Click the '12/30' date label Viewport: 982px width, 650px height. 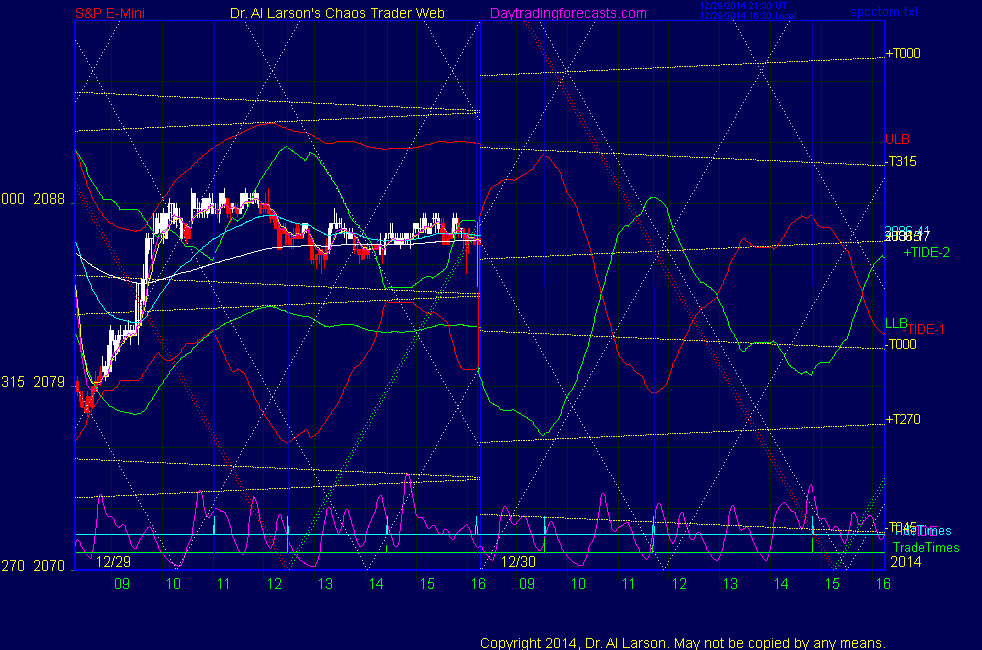coord(519,562)
